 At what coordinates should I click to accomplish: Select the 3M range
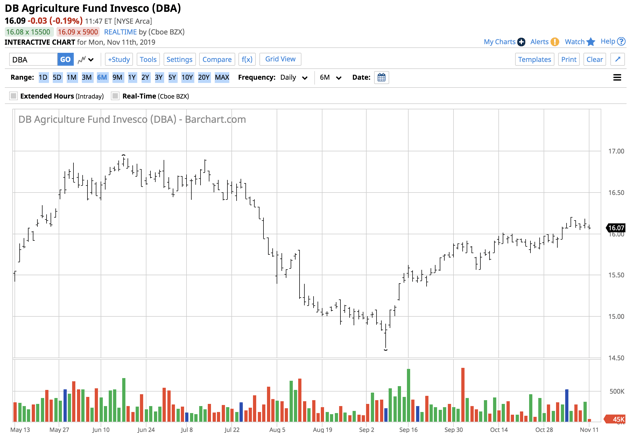[87, 78]
